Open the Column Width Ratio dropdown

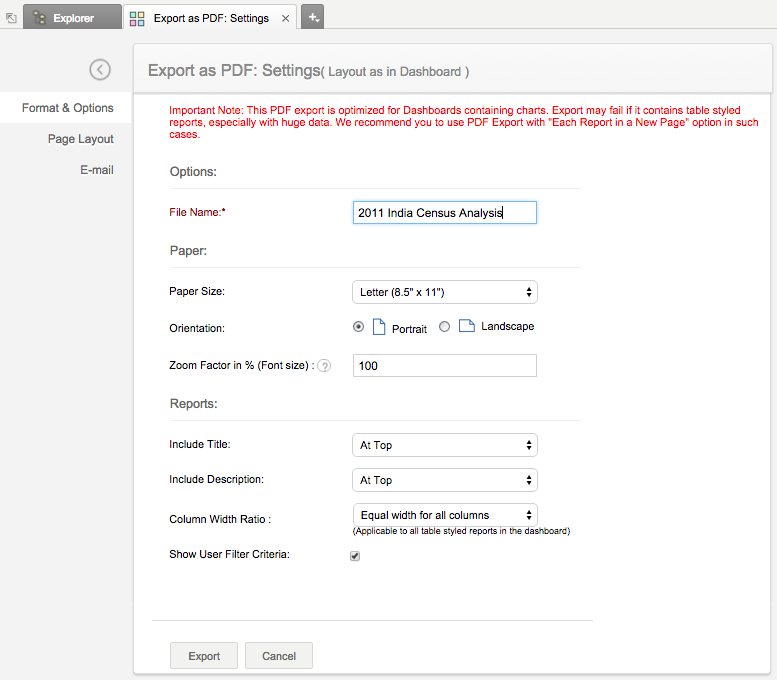click(445, 515)
